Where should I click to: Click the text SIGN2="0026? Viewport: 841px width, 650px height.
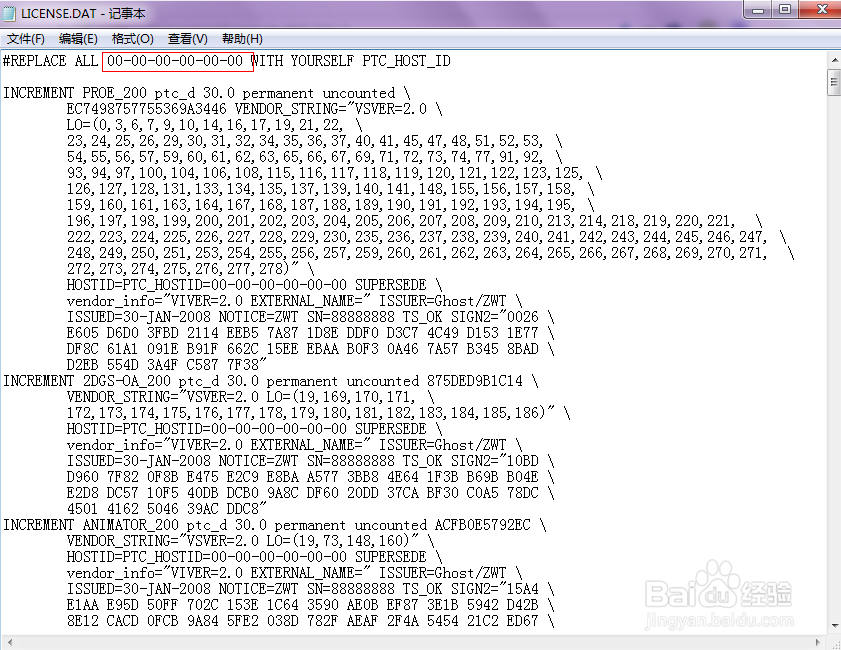pos(495,317)
